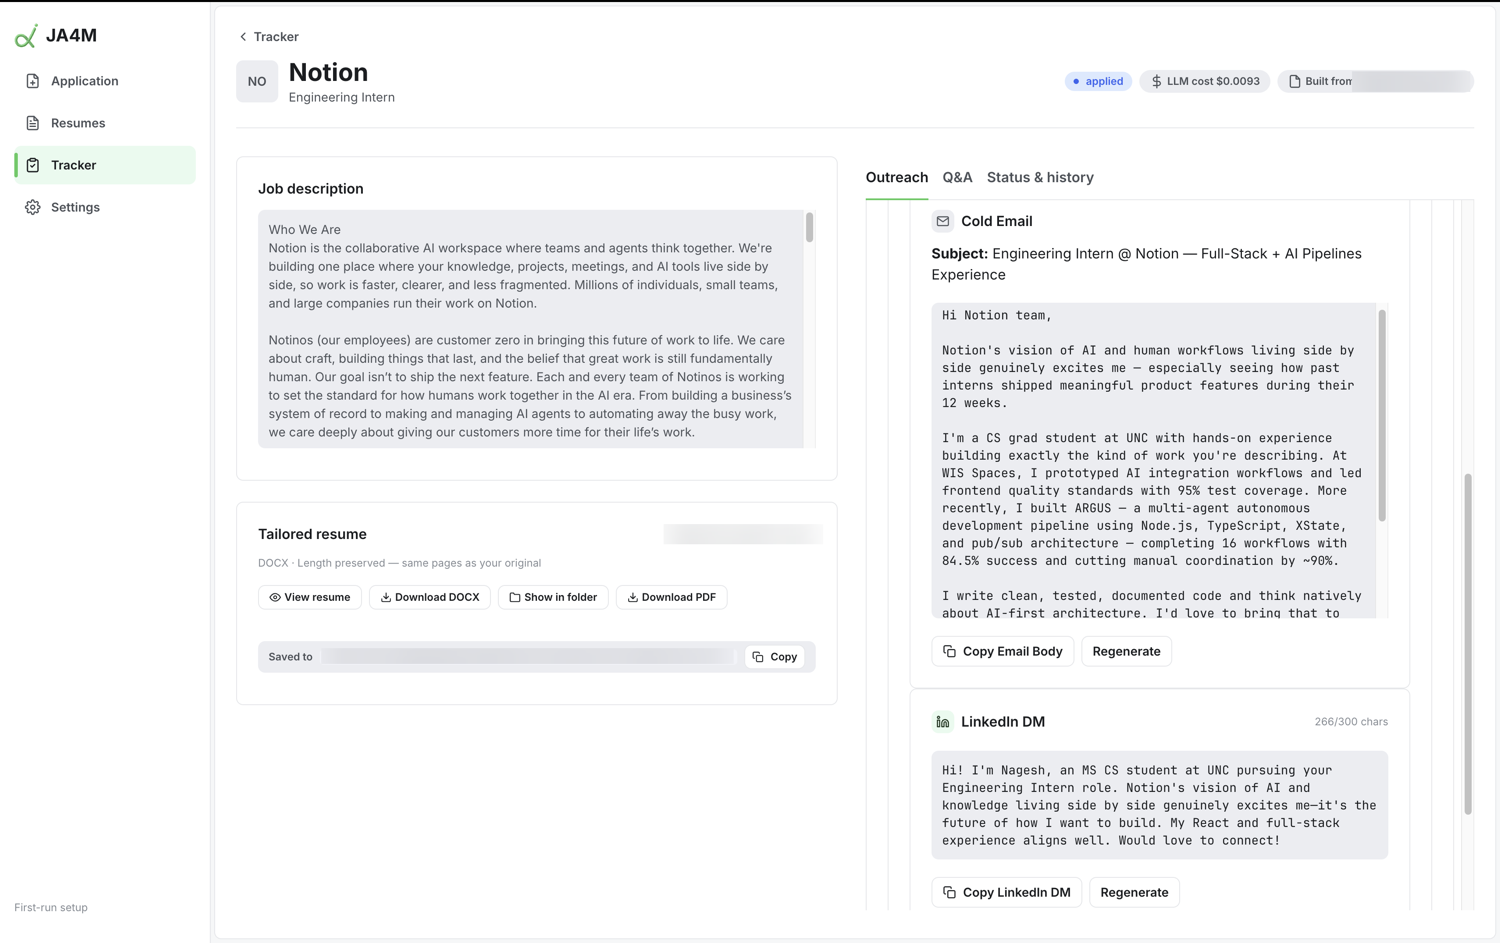Click the "266/300 chars" counter
1500x943 pixels.
pyautogui.click(x=1351, y=722)
